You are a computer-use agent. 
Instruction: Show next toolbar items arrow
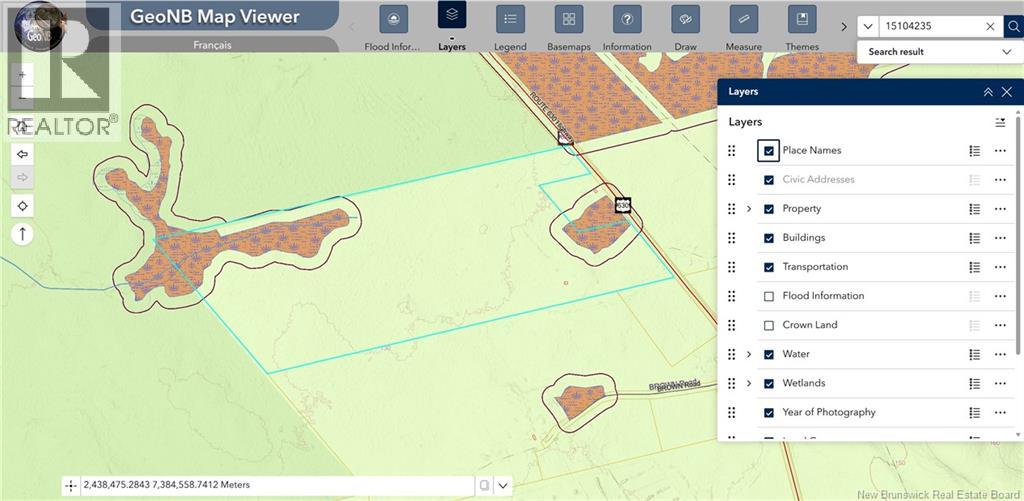[844, 27]
